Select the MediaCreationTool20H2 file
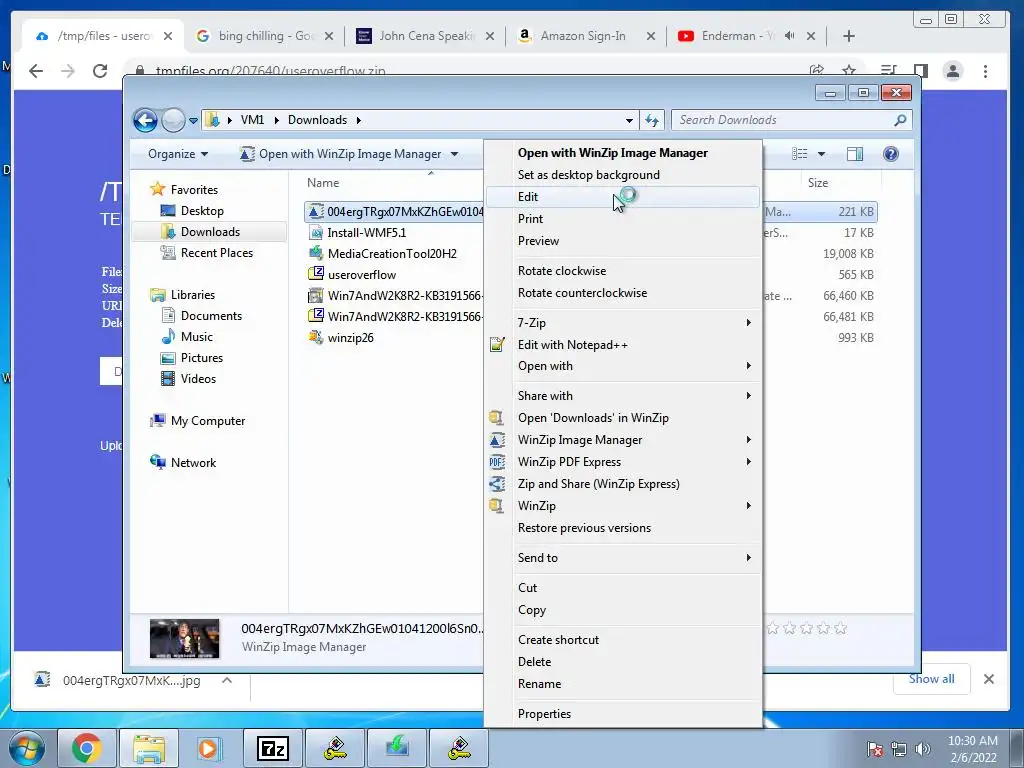Image resolution: width=1024 pixels, height=768 pixels. (x=392, y=254)
